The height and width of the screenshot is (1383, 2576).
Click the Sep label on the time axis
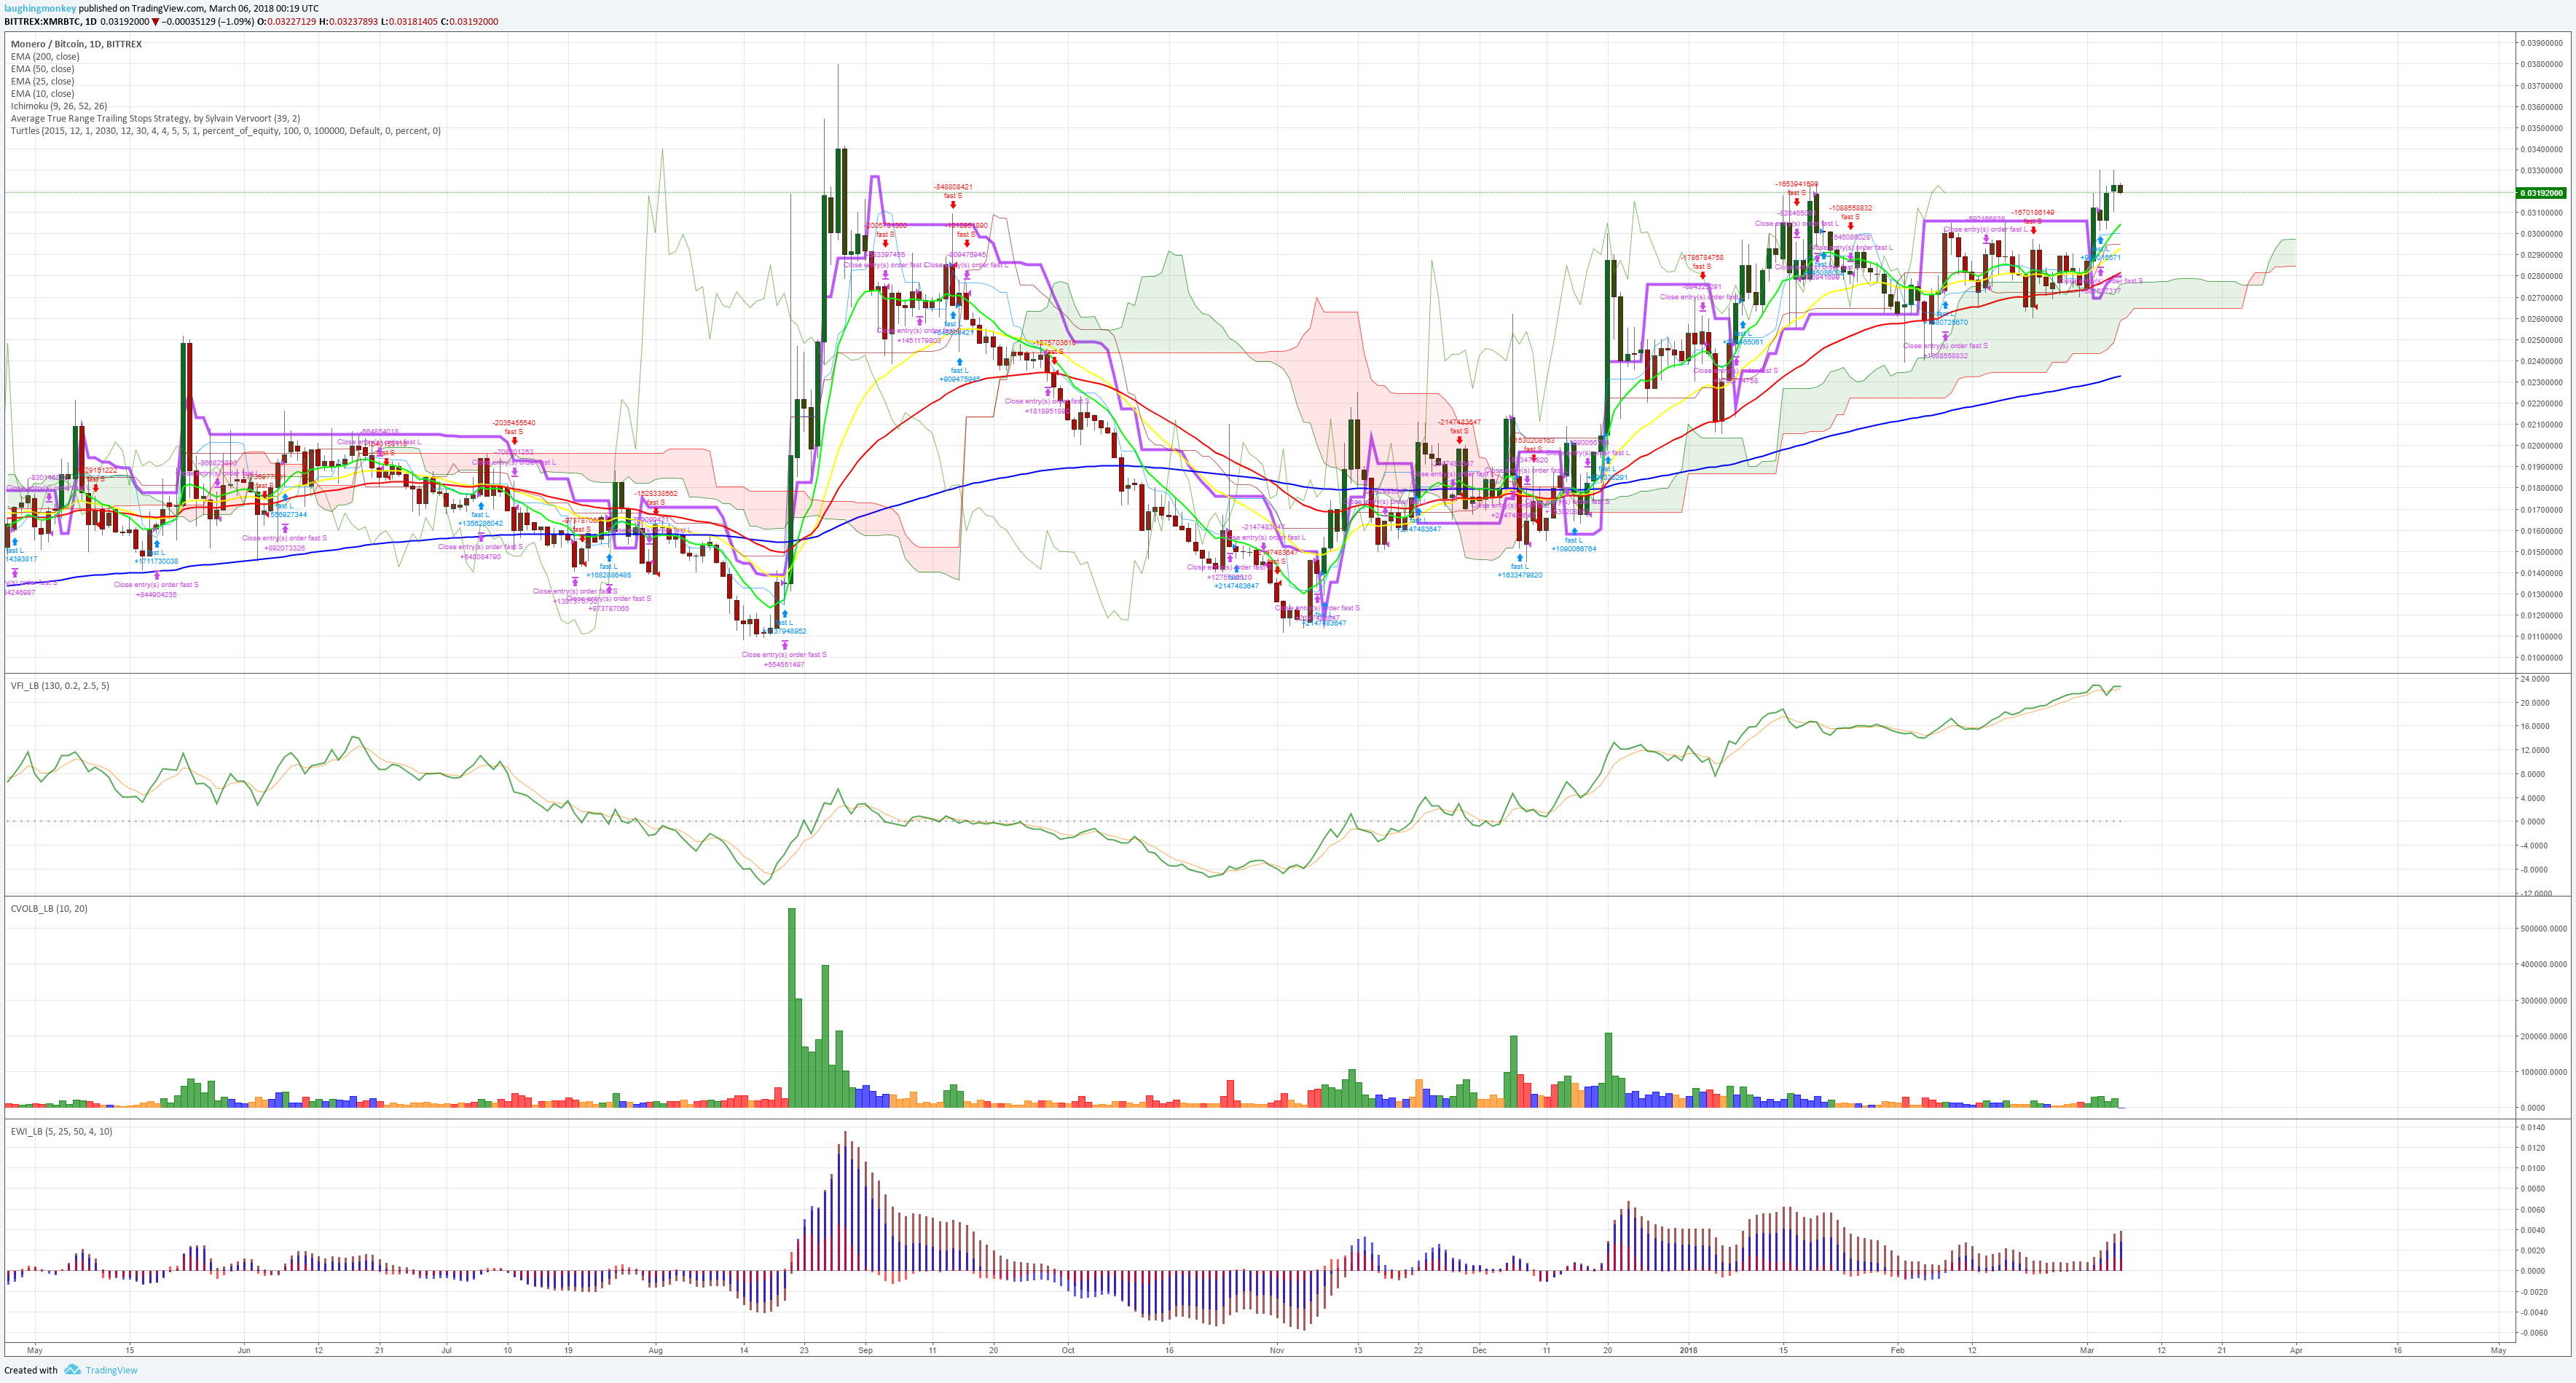pyautogui.click(x=865, y=1350)
